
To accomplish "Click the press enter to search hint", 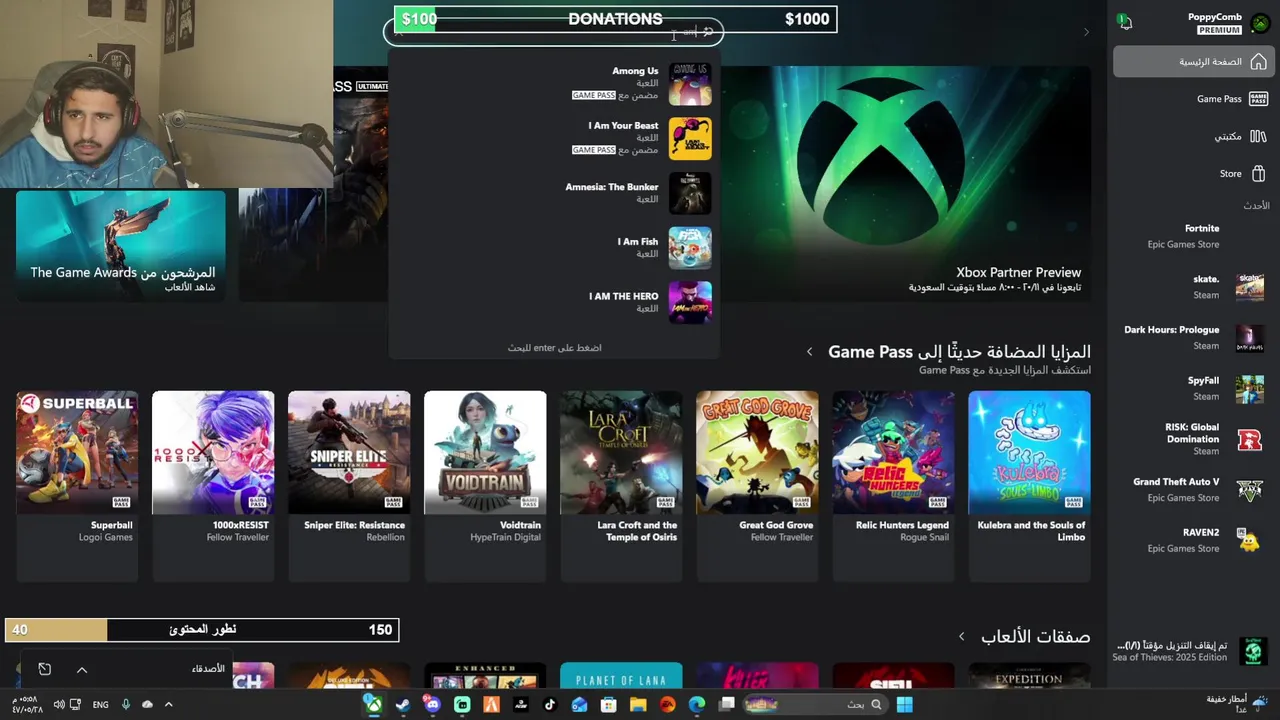I will (x=554, y=348).
